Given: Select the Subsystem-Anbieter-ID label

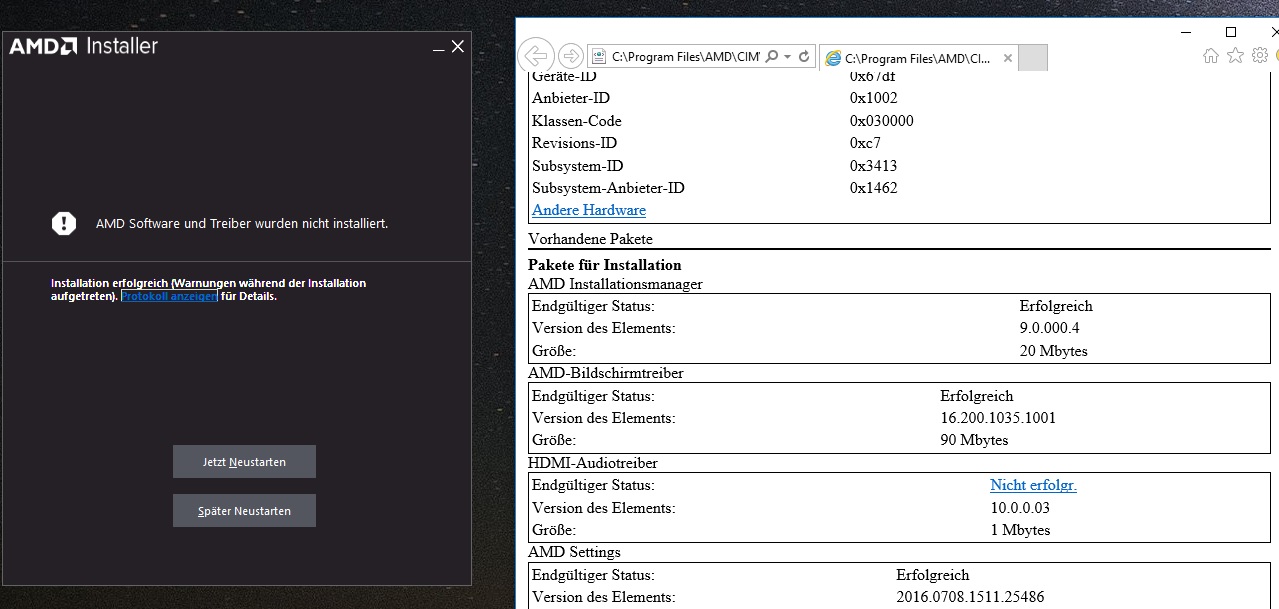Looking at the screenshot, I should (x=608, y=188).
